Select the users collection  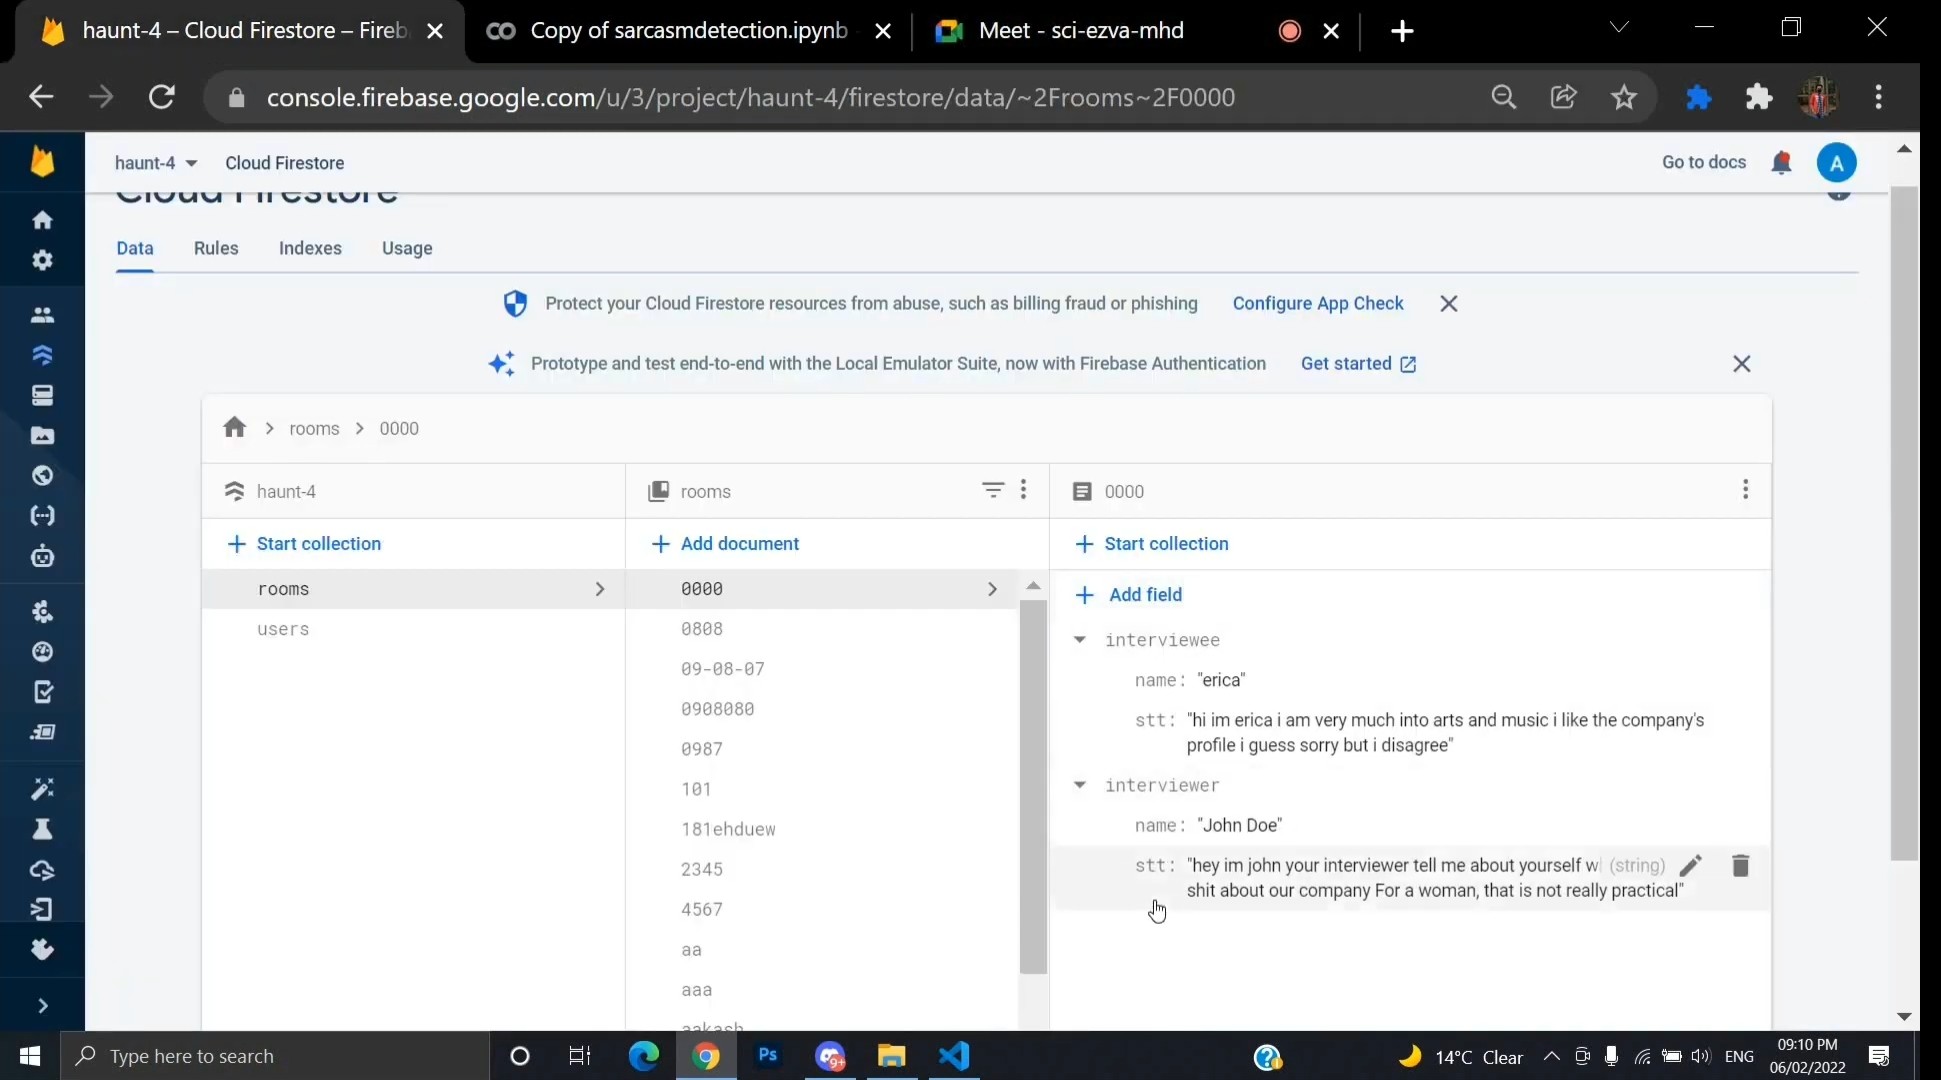[x=283, y=629]
